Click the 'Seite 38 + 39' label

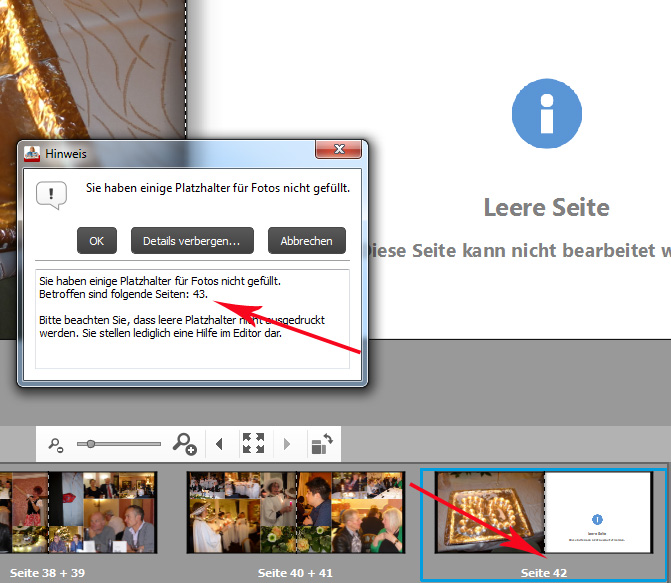click(x=48, y=573)
